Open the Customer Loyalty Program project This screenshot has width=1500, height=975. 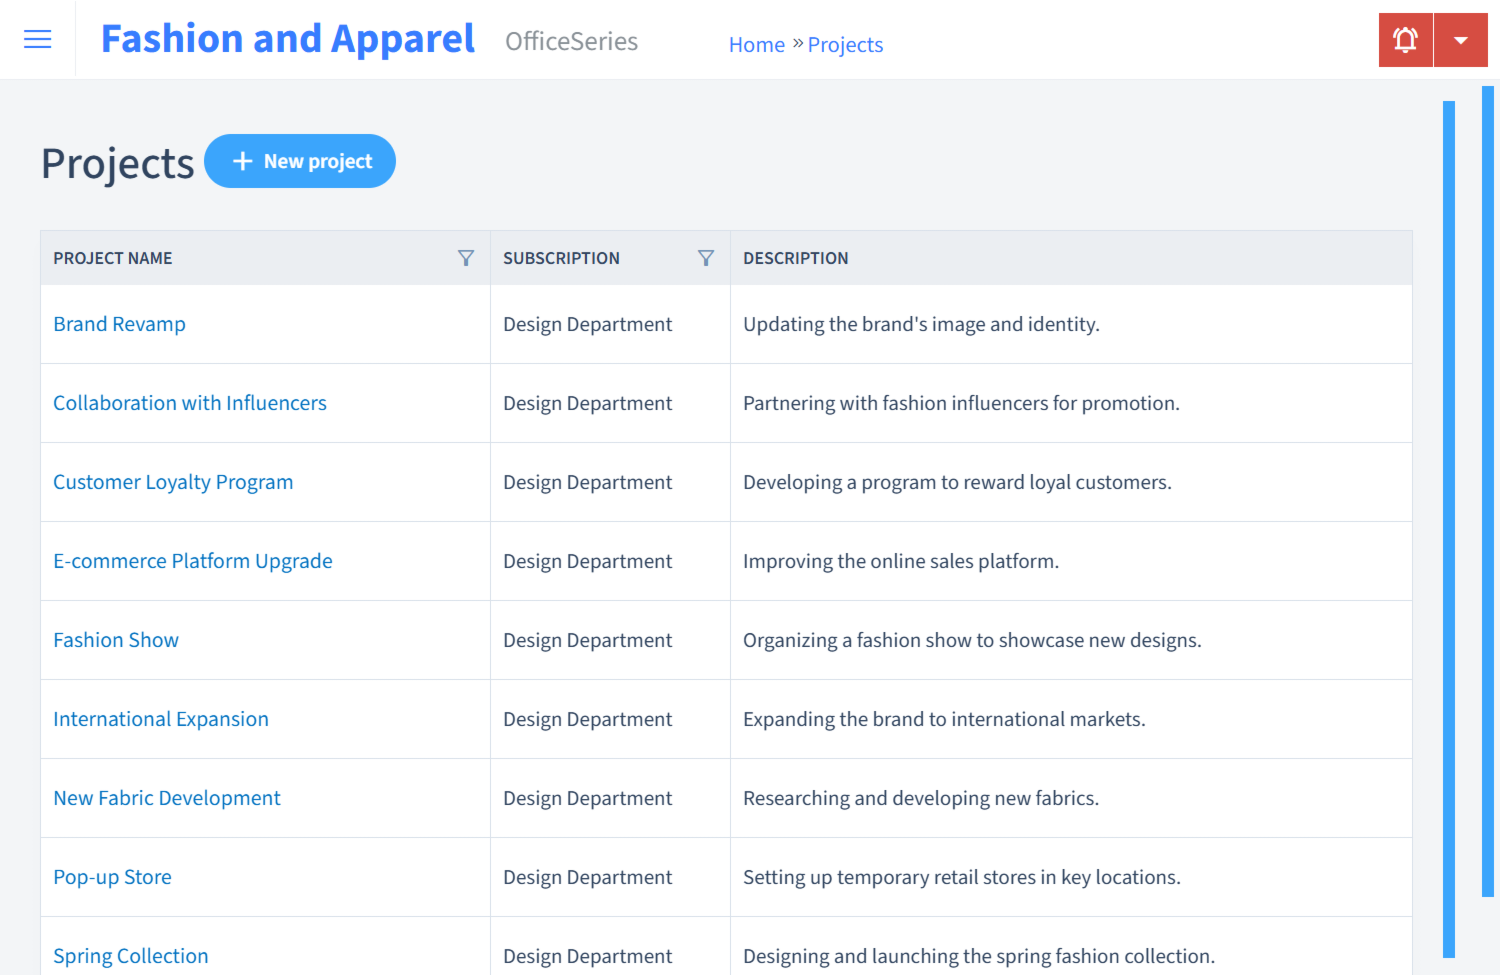coord(173,482)
